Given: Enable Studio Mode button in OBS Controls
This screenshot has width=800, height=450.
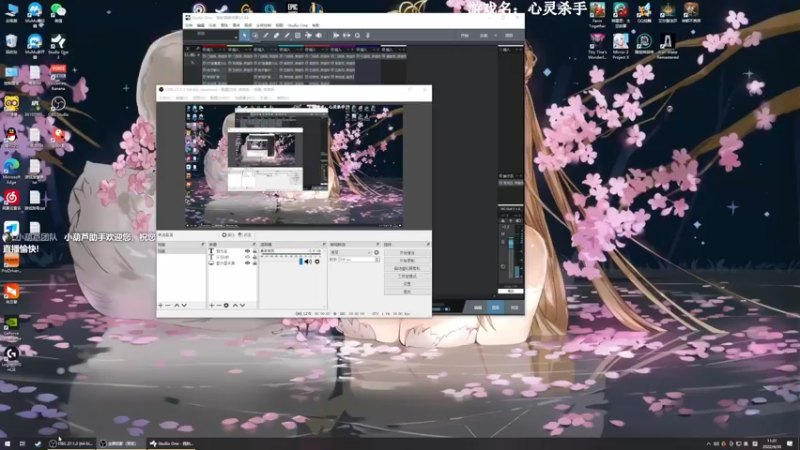Looking at the screenshot, I should pyautogui.click(x=407, y=276).
